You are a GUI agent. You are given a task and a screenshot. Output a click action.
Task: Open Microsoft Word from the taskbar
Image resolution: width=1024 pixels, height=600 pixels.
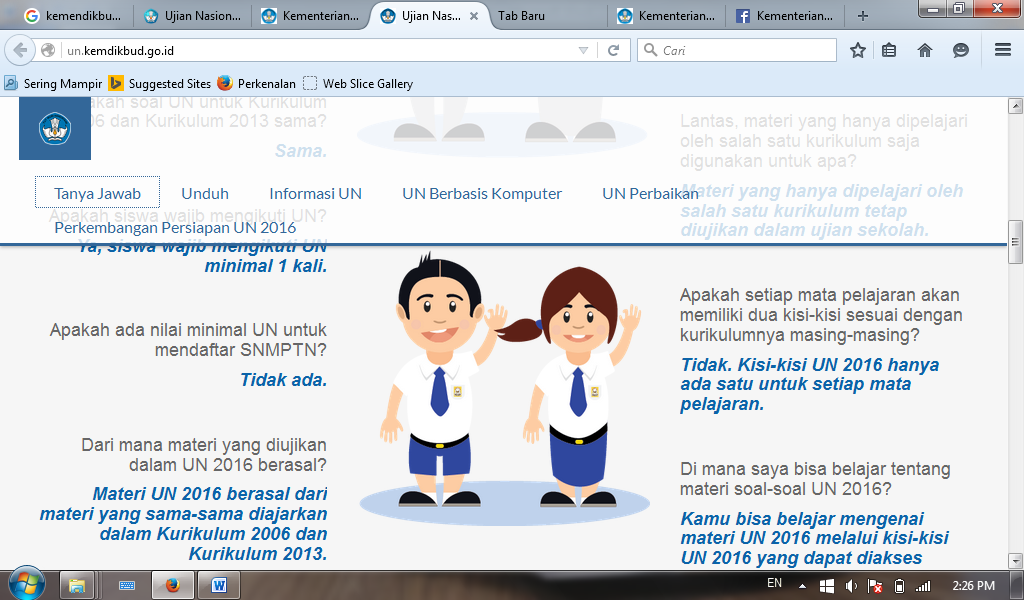(x=218, y=587)
